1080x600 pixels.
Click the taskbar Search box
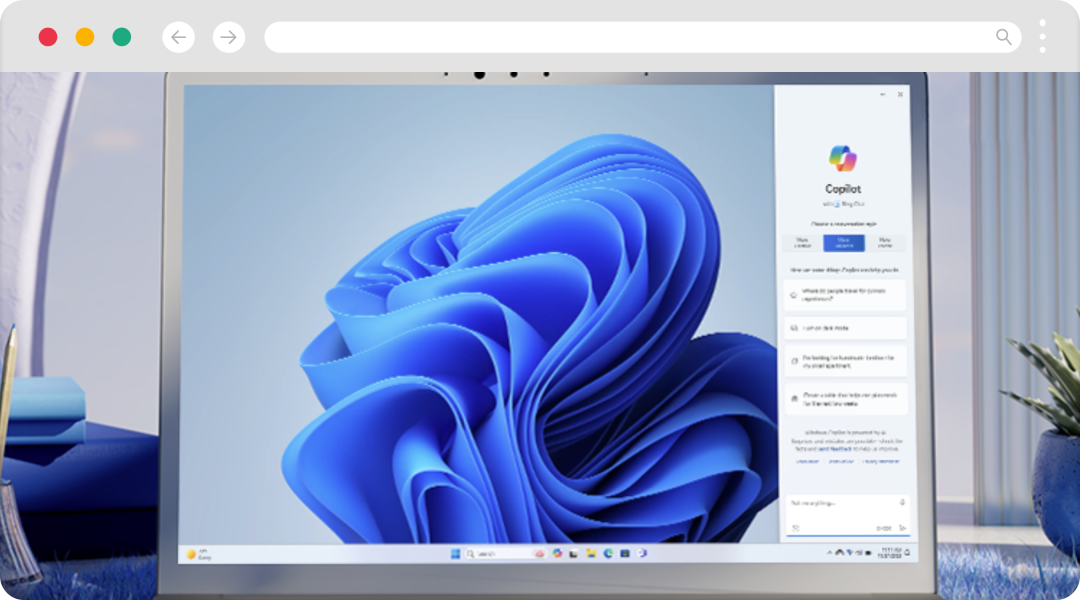(505, 554)
